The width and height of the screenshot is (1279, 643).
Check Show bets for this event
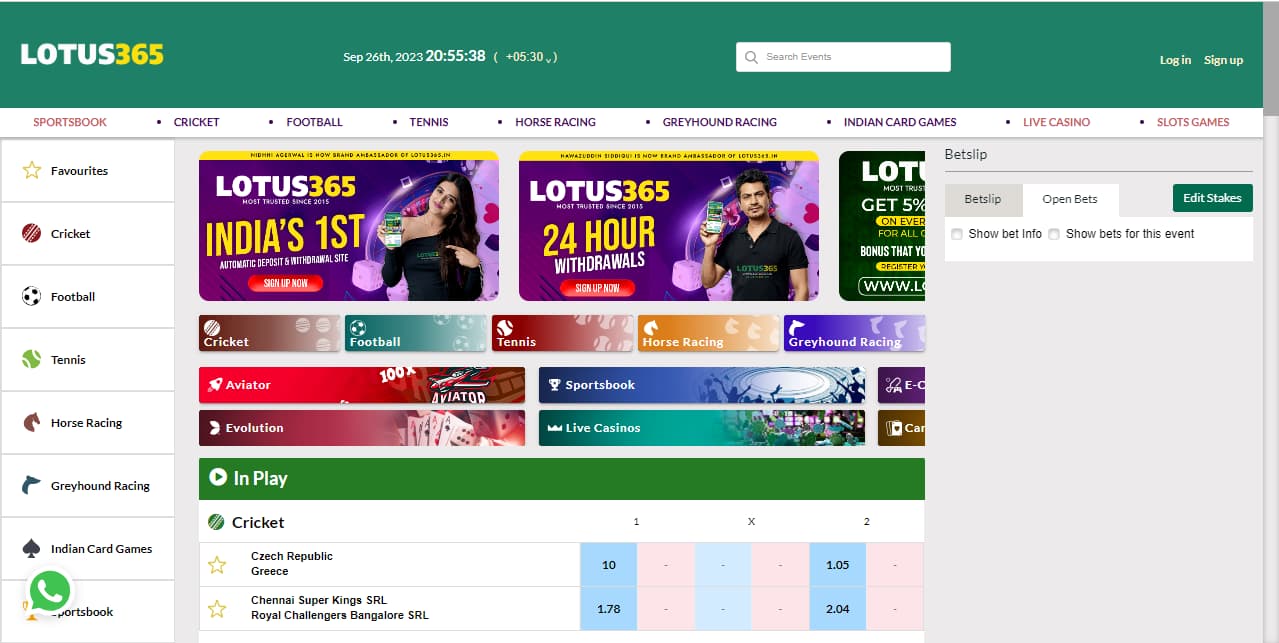point(1054,234)
